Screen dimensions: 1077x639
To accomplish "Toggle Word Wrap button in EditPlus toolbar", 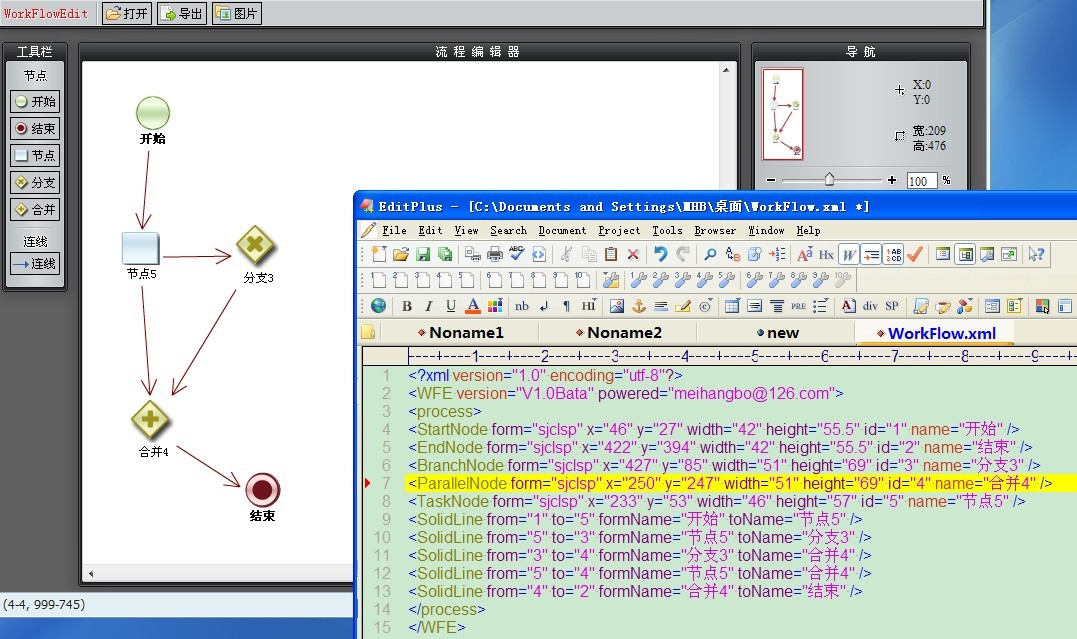I will tap(848, 255).
